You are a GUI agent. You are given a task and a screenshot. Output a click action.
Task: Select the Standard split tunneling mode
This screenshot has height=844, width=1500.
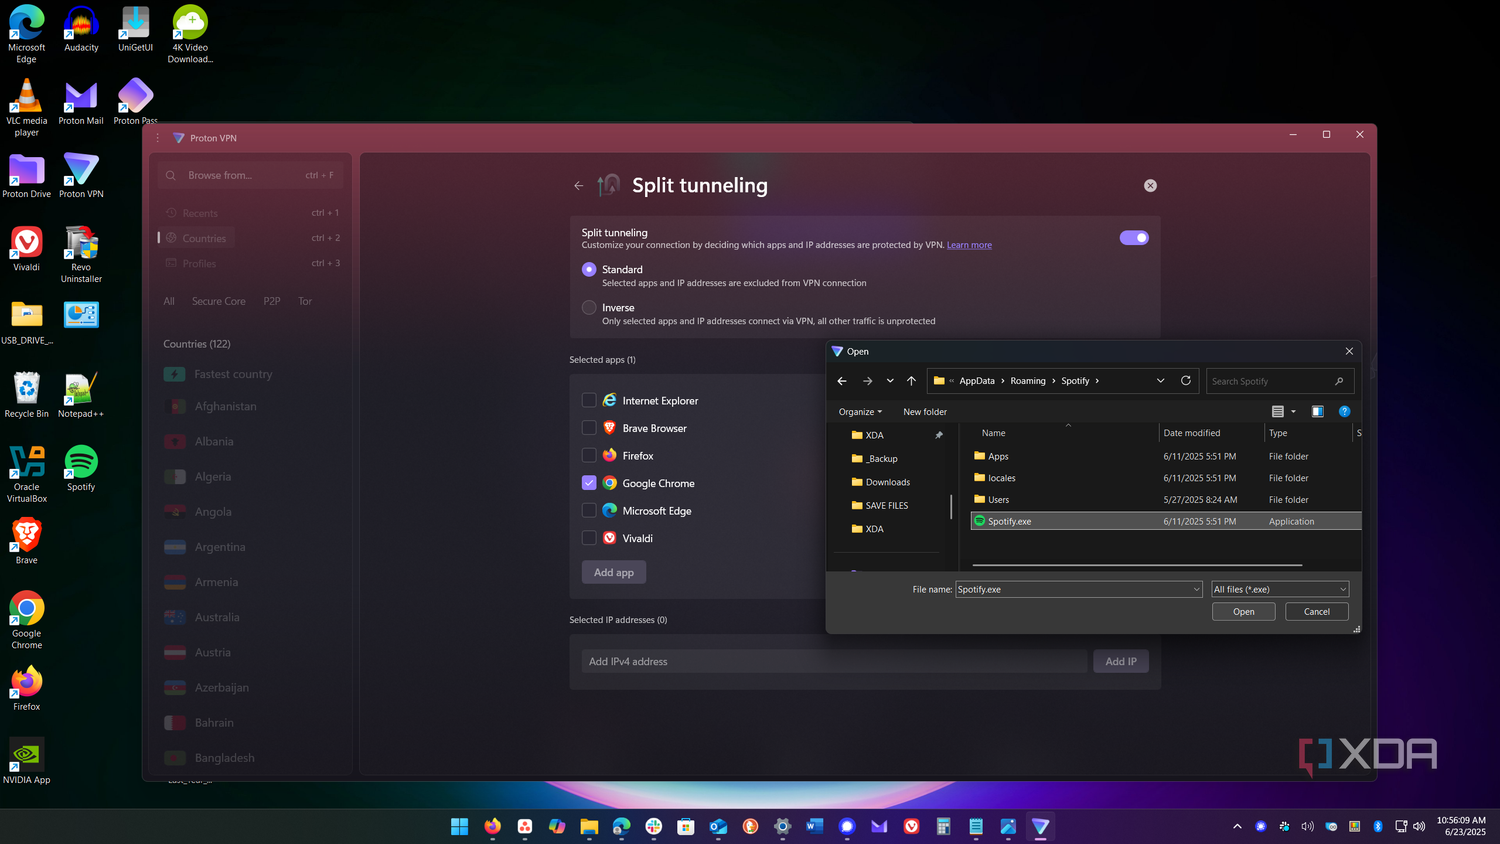coord(589,269)
